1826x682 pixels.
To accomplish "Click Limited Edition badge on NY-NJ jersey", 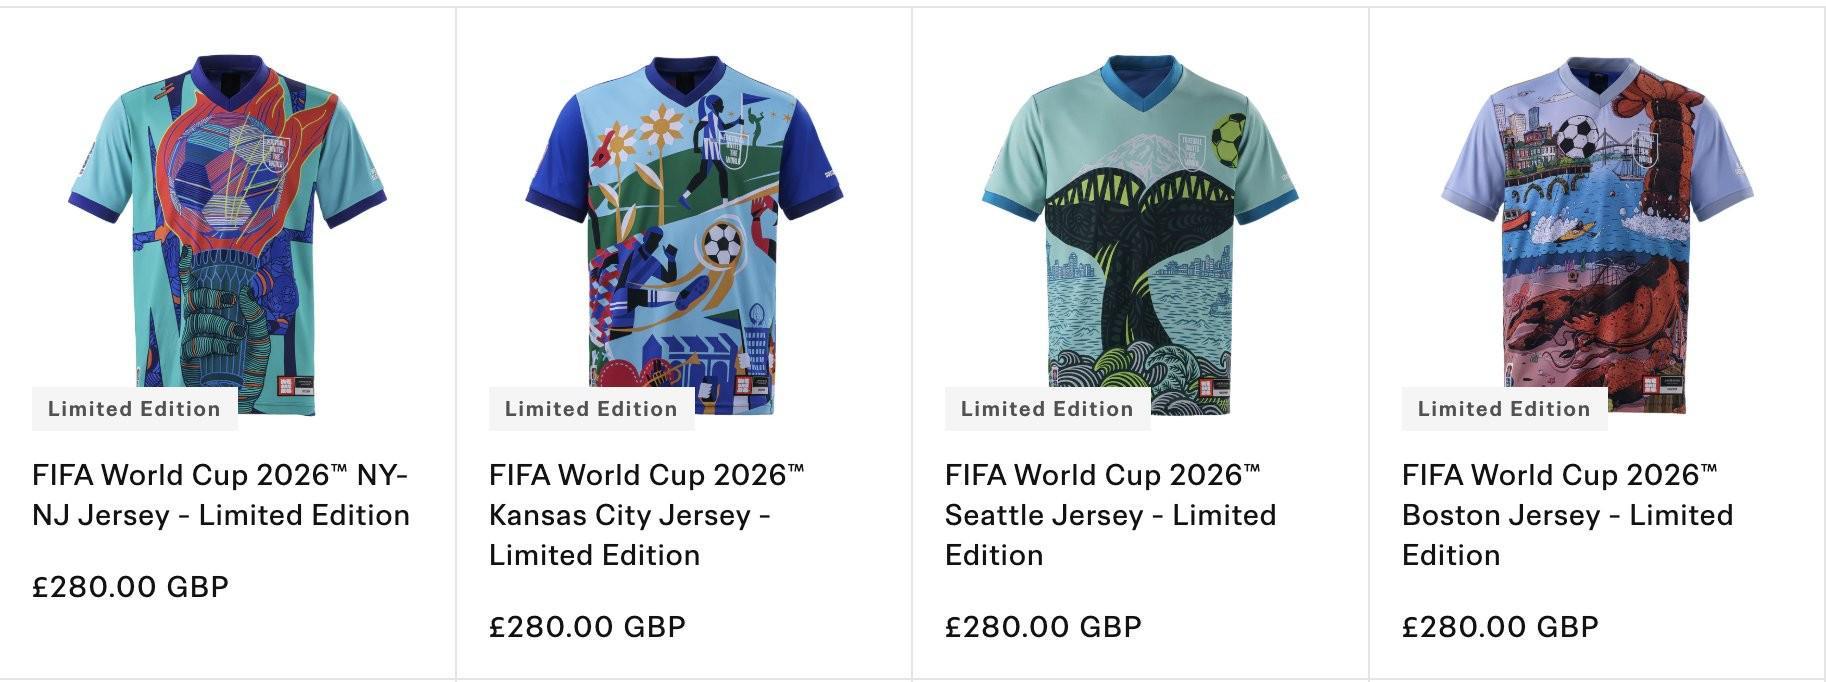I will [135, 409].
